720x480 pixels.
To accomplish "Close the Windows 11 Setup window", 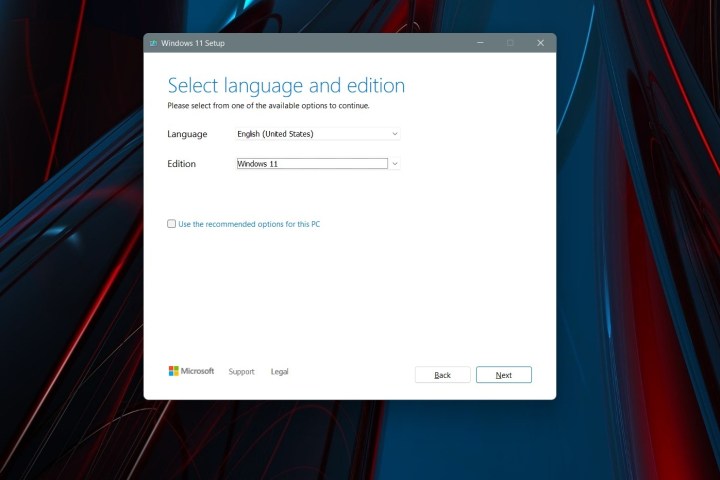I will pos(540,43).
